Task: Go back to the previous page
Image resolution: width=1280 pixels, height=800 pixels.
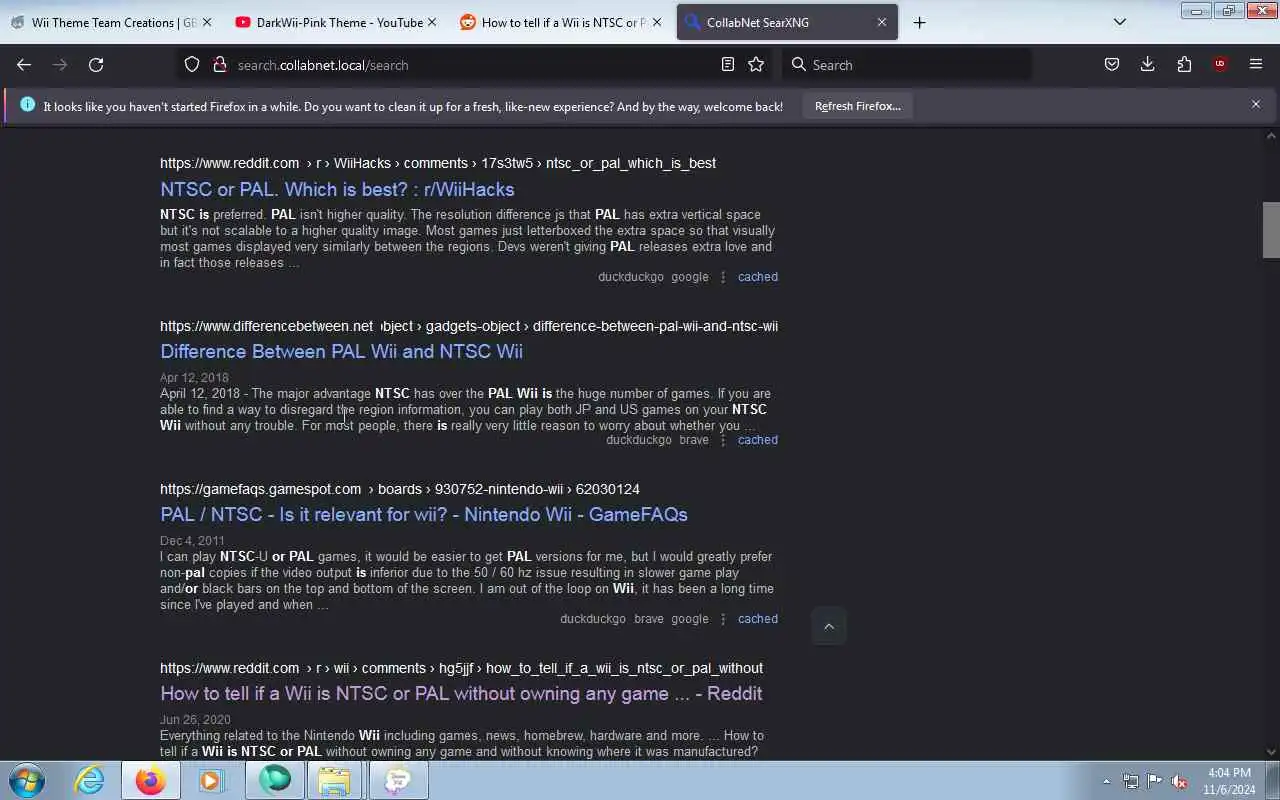Action: [x=24, y=65]
